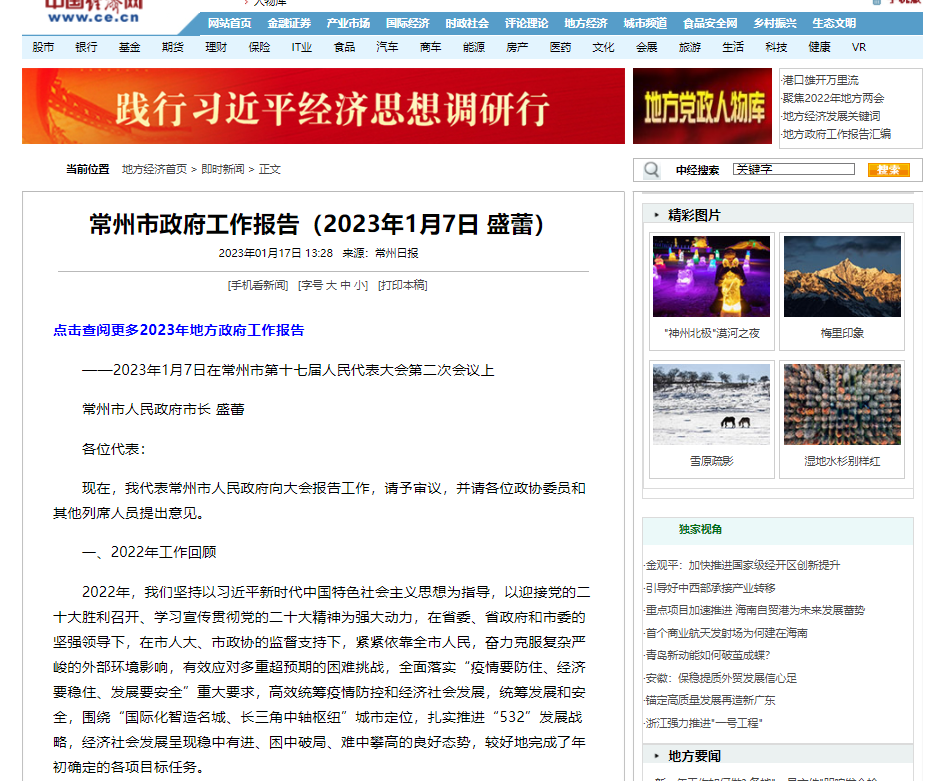Open 国际经济 in the top nav

(x=407, y=23)
